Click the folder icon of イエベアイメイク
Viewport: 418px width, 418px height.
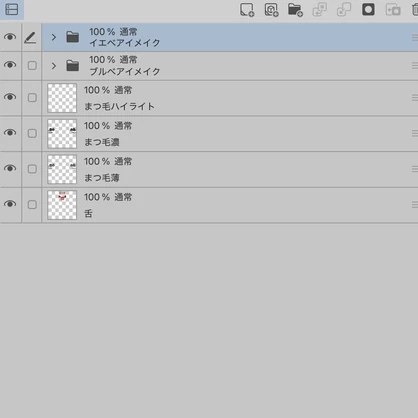pyautogui.click(x=72, y=37)
